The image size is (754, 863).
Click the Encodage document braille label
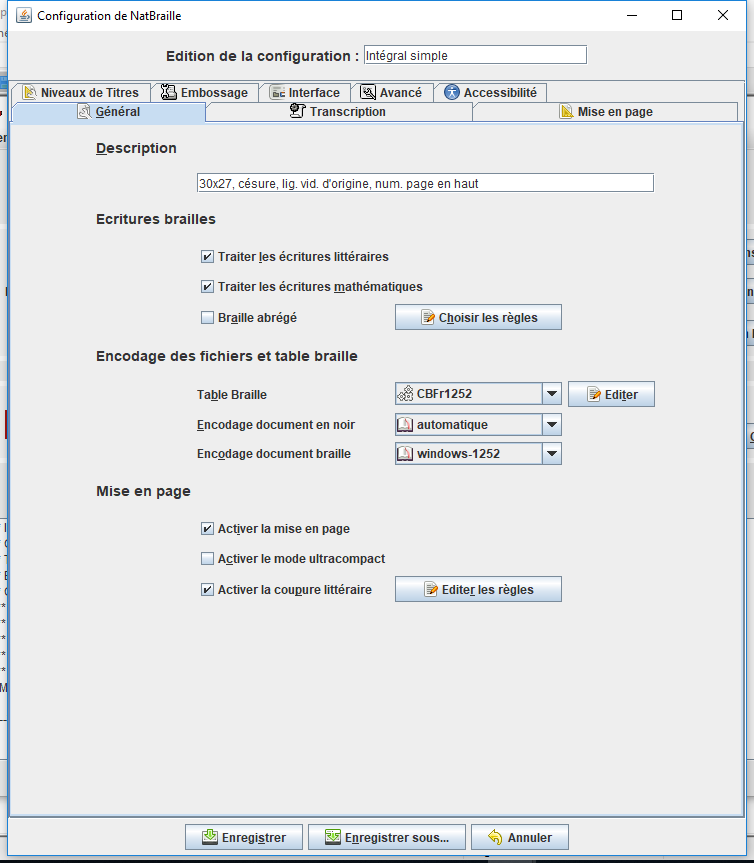tap(274, 454)
